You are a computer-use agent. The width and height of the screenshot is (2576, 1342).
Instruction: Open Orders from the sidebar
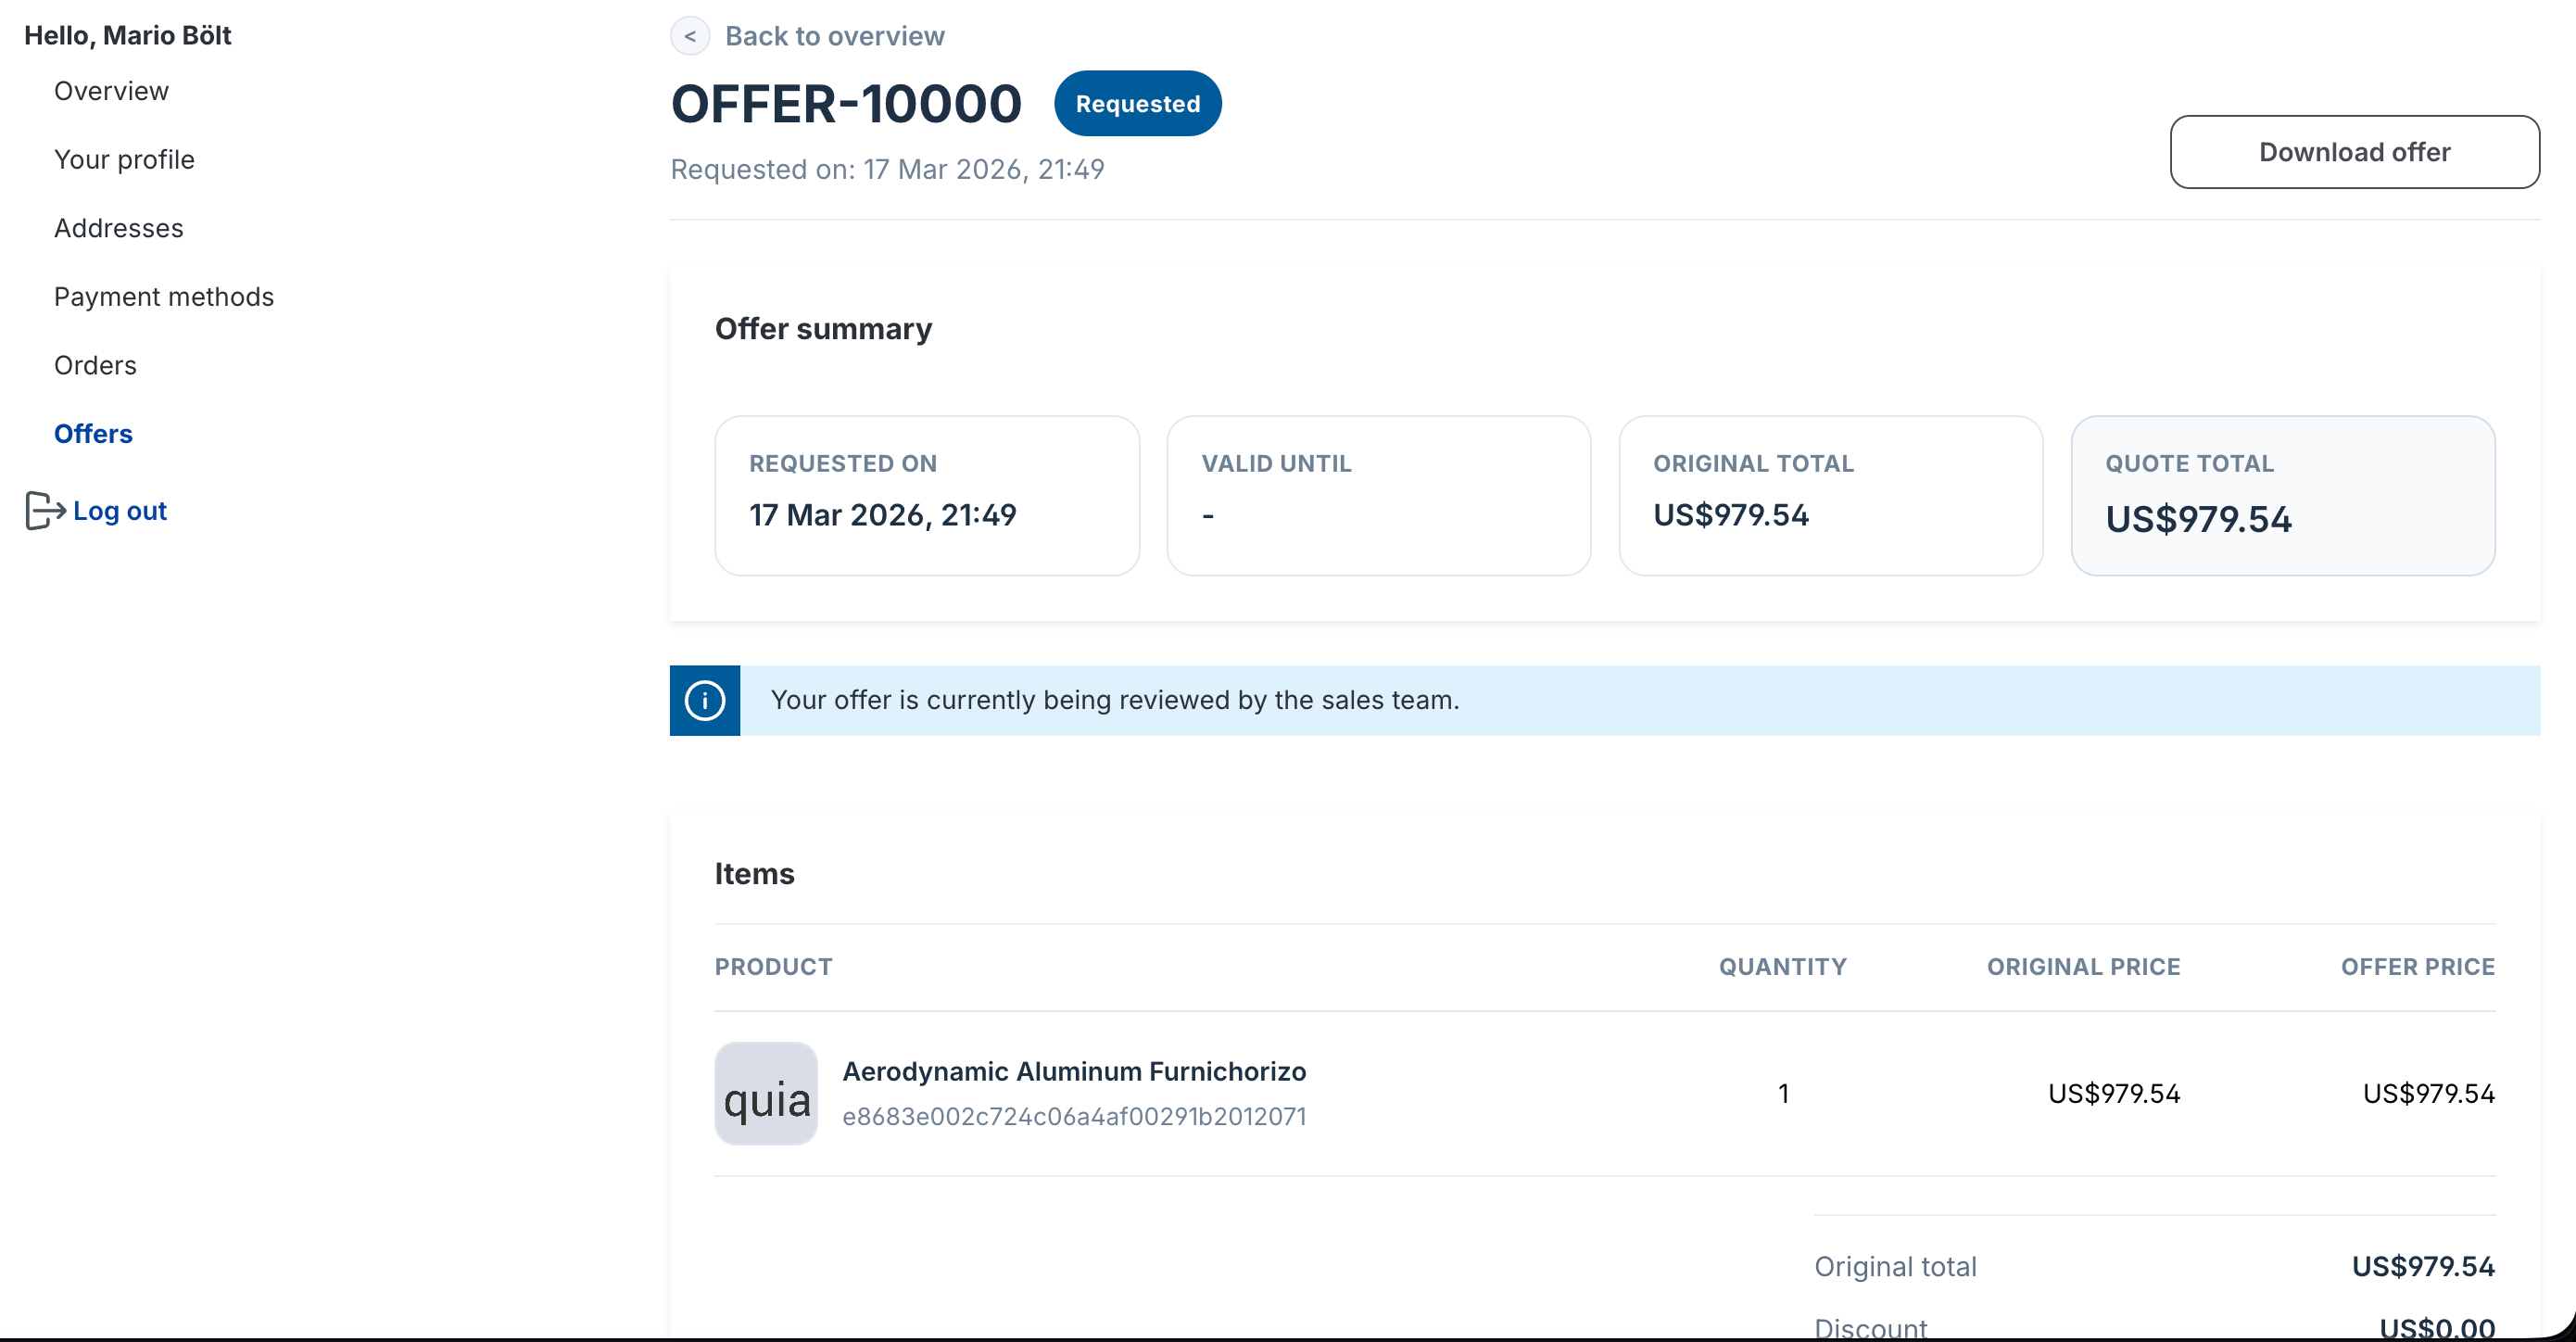pos(95,365)
